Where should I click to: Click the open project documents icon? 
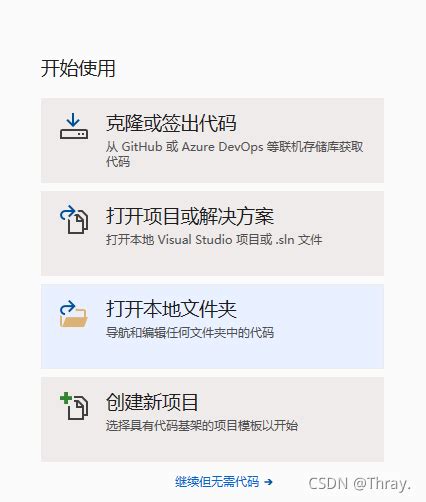click(x=74, y=219)
